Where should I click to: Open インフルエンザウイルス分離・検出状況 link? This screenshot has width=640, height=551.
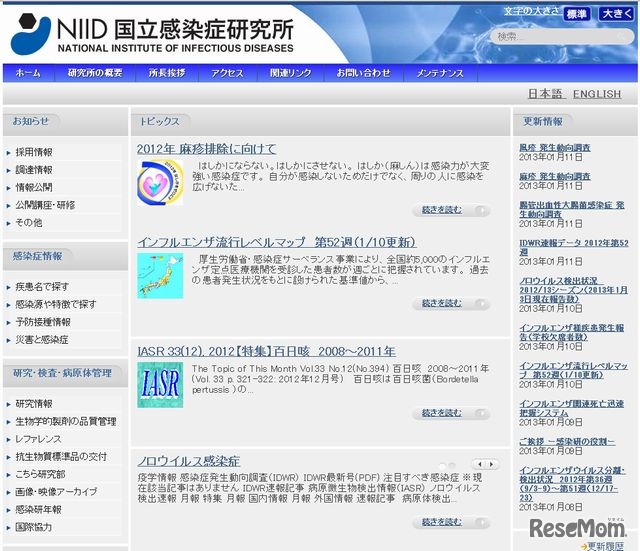click(x=572, y=484)
